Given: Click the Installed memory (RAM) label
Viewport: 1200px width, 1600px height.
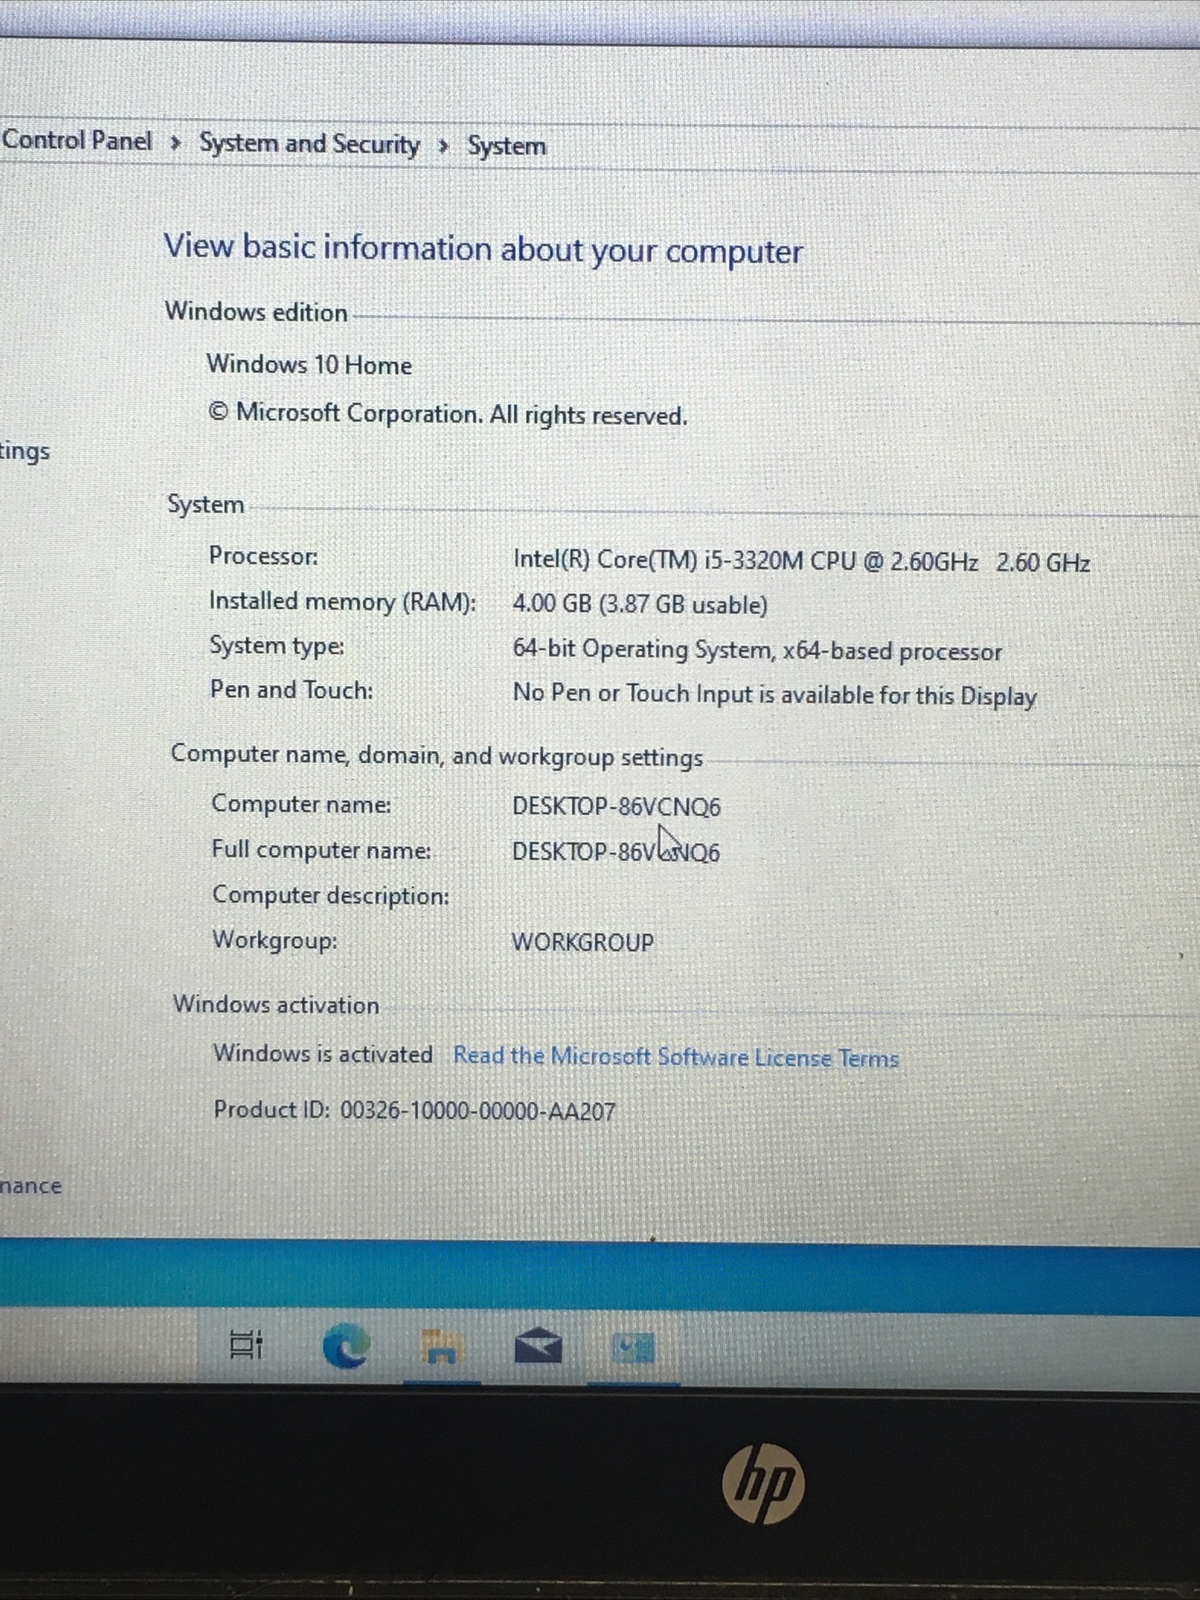Looking at the screenshot, I should [342, 601].
